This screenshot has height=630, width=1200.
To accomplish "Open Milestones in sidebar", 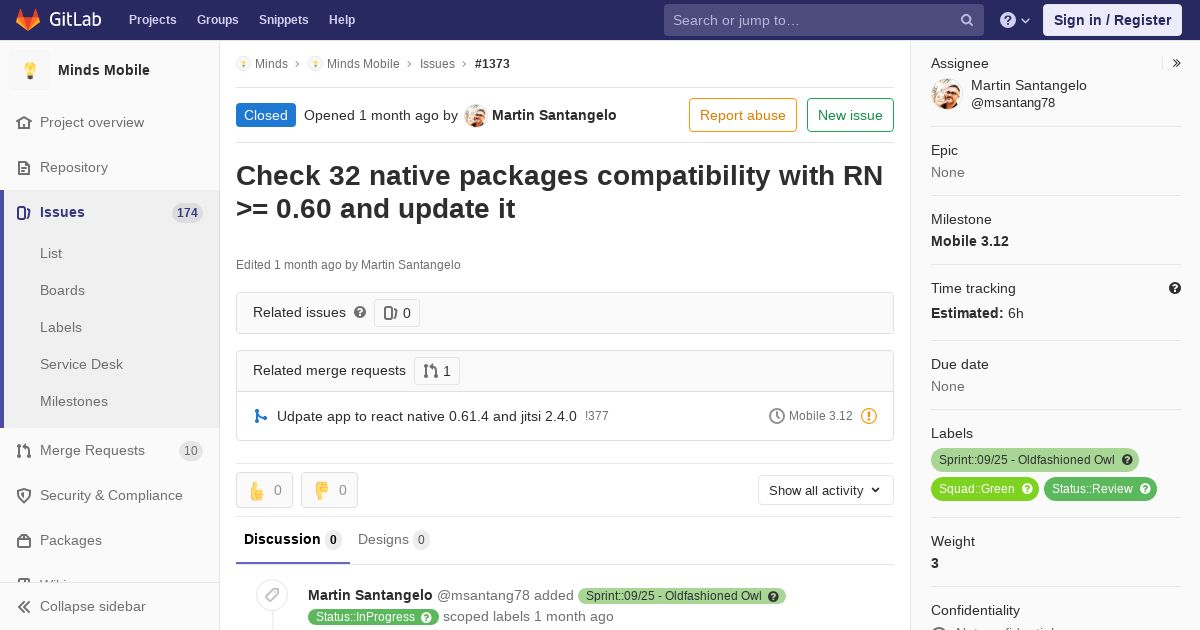I will [74, 401].
